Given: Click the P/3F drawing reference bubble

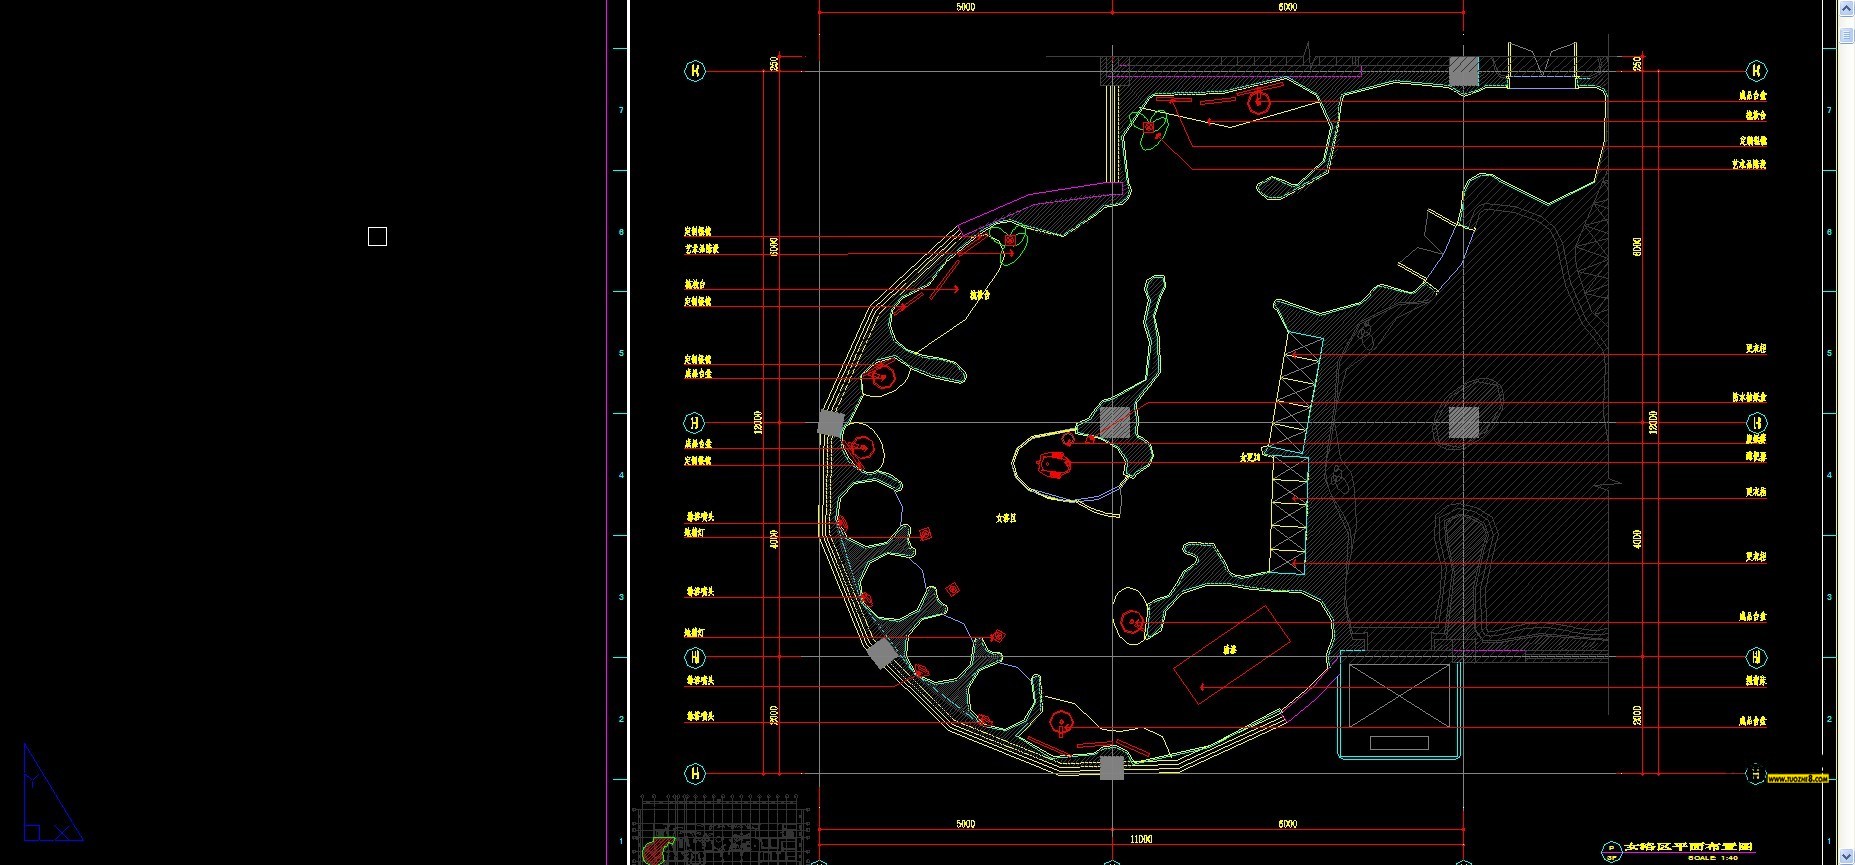Looking at the screenshot, I should click(x=1611, y=851).
